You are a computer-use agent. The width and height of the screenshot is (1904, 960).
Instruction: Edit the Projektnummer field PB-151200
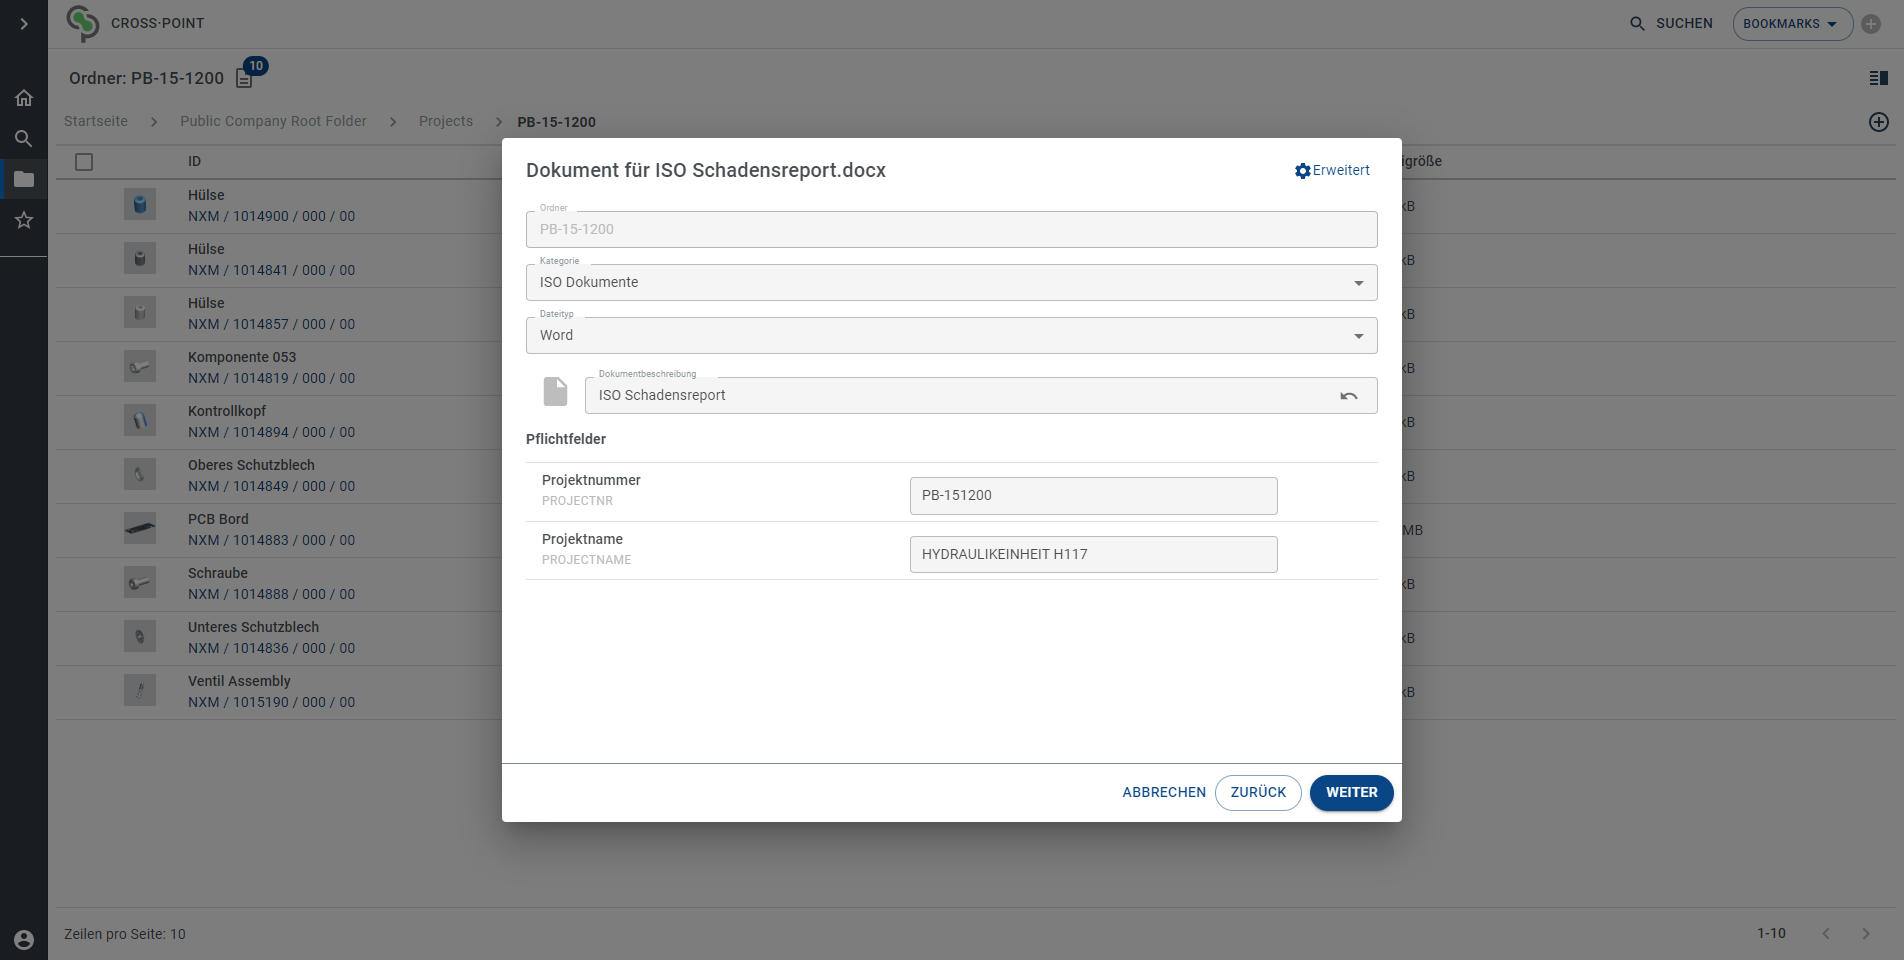[x=1093, y=495]
